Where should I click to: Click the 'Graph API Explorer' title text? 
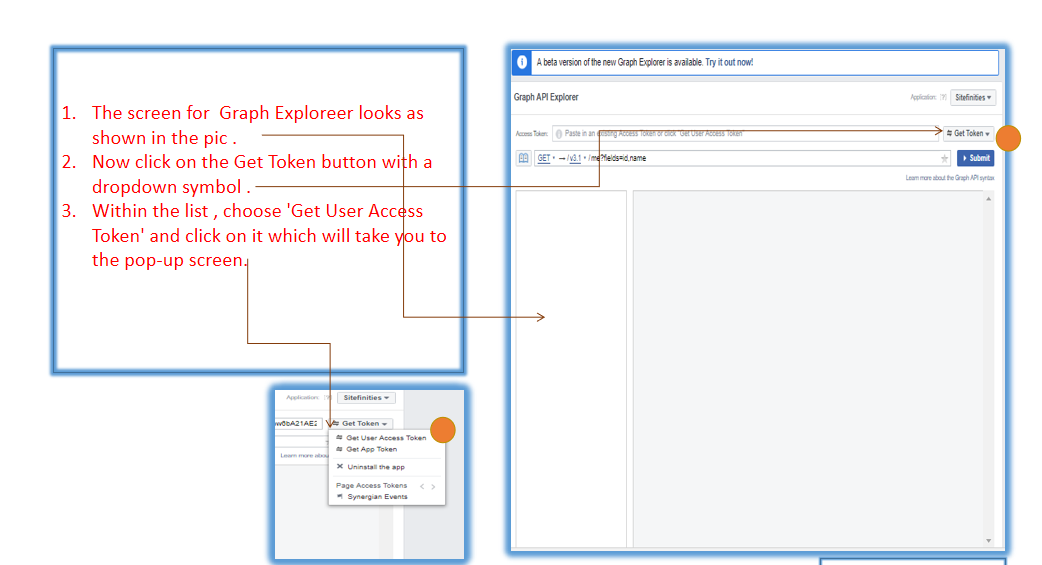point(546,97)
